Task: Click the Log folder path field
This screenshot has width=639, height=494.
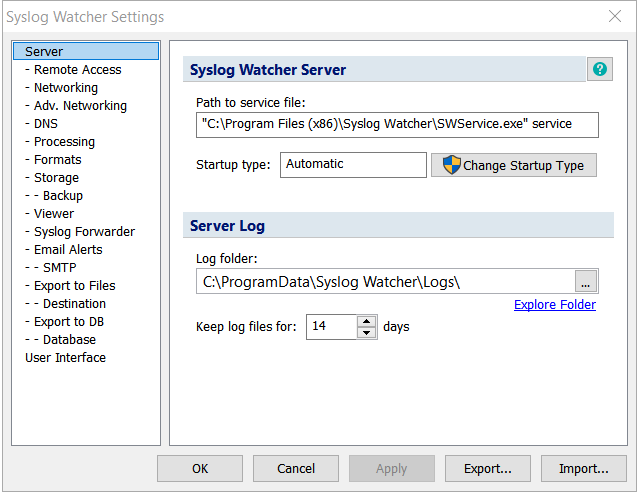Action: pyautogui.click(x=386, y=281)
